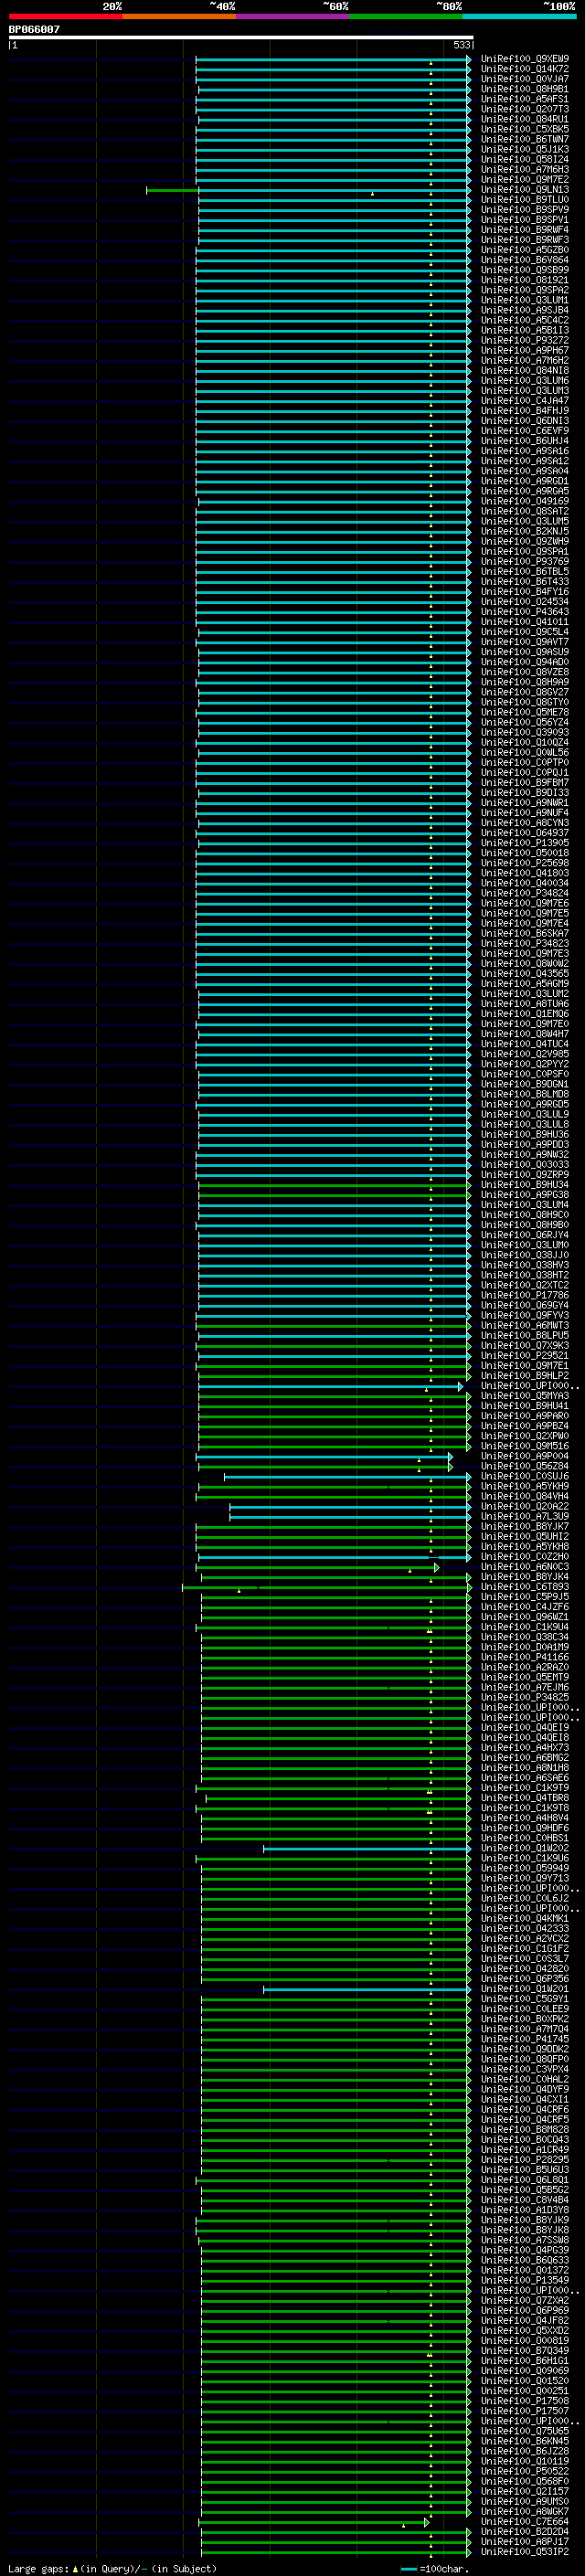Select the UniRef100_Q56Z84 label
Screen dimensions: 585x2576
(x=525, y=1467)
